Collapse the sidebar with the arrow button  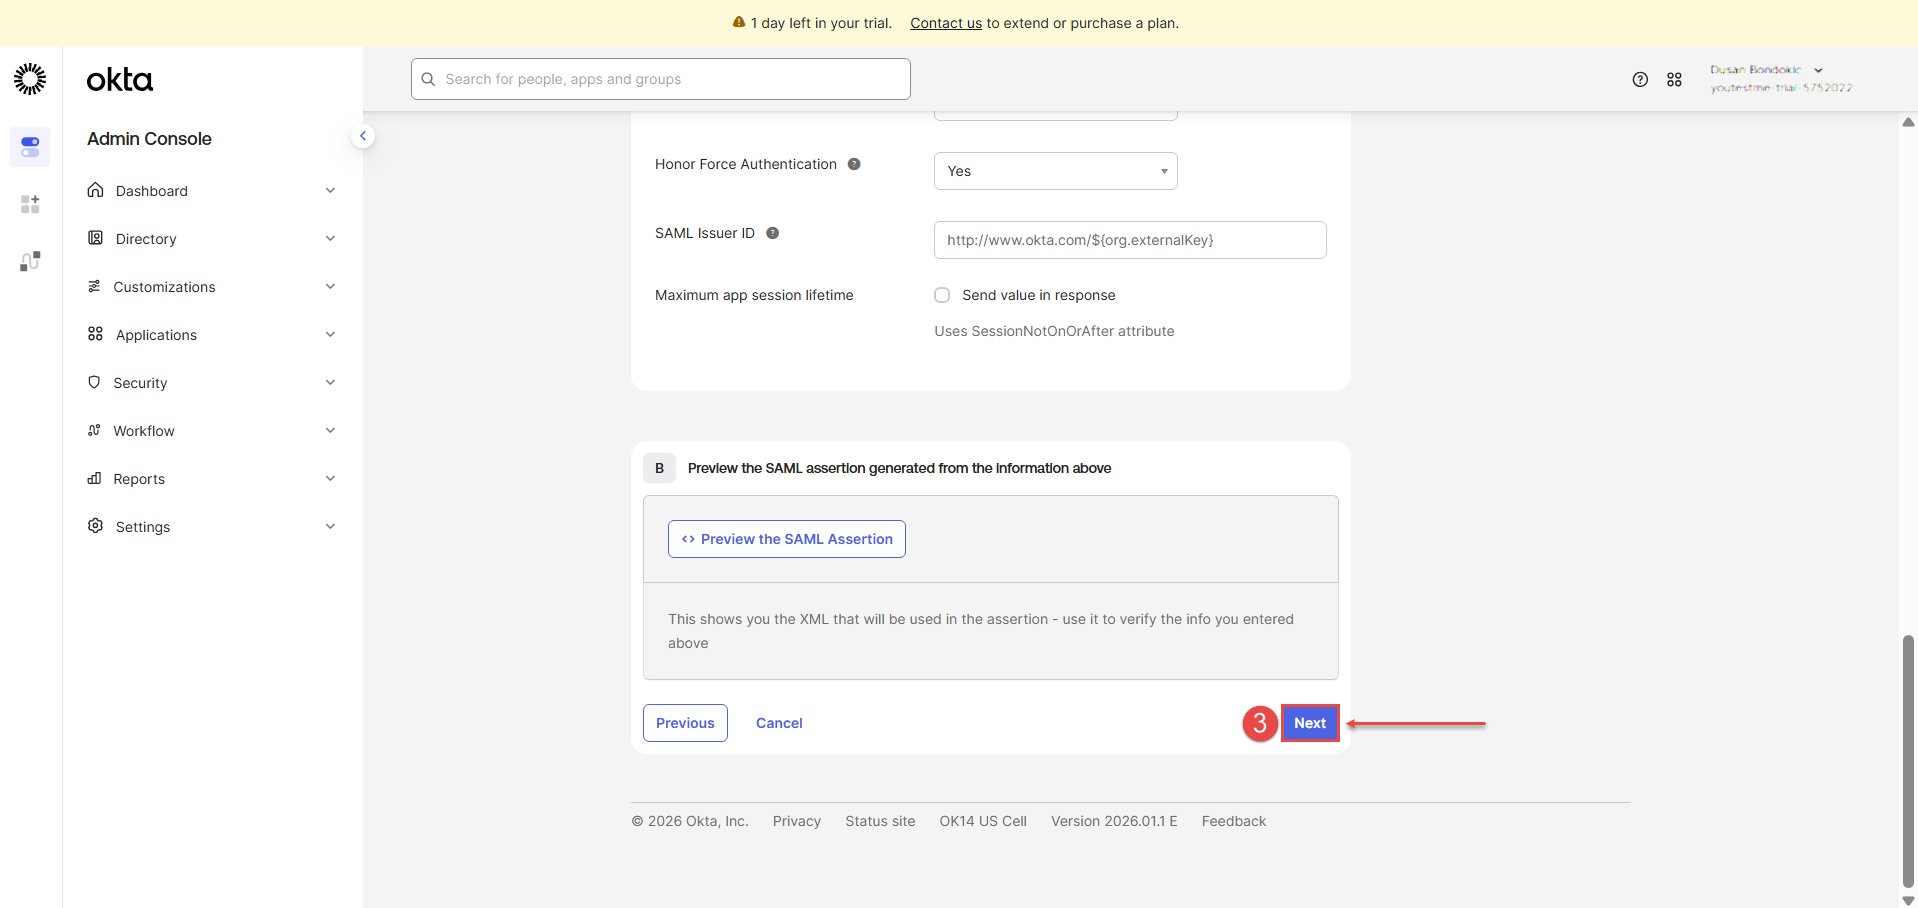363,136
